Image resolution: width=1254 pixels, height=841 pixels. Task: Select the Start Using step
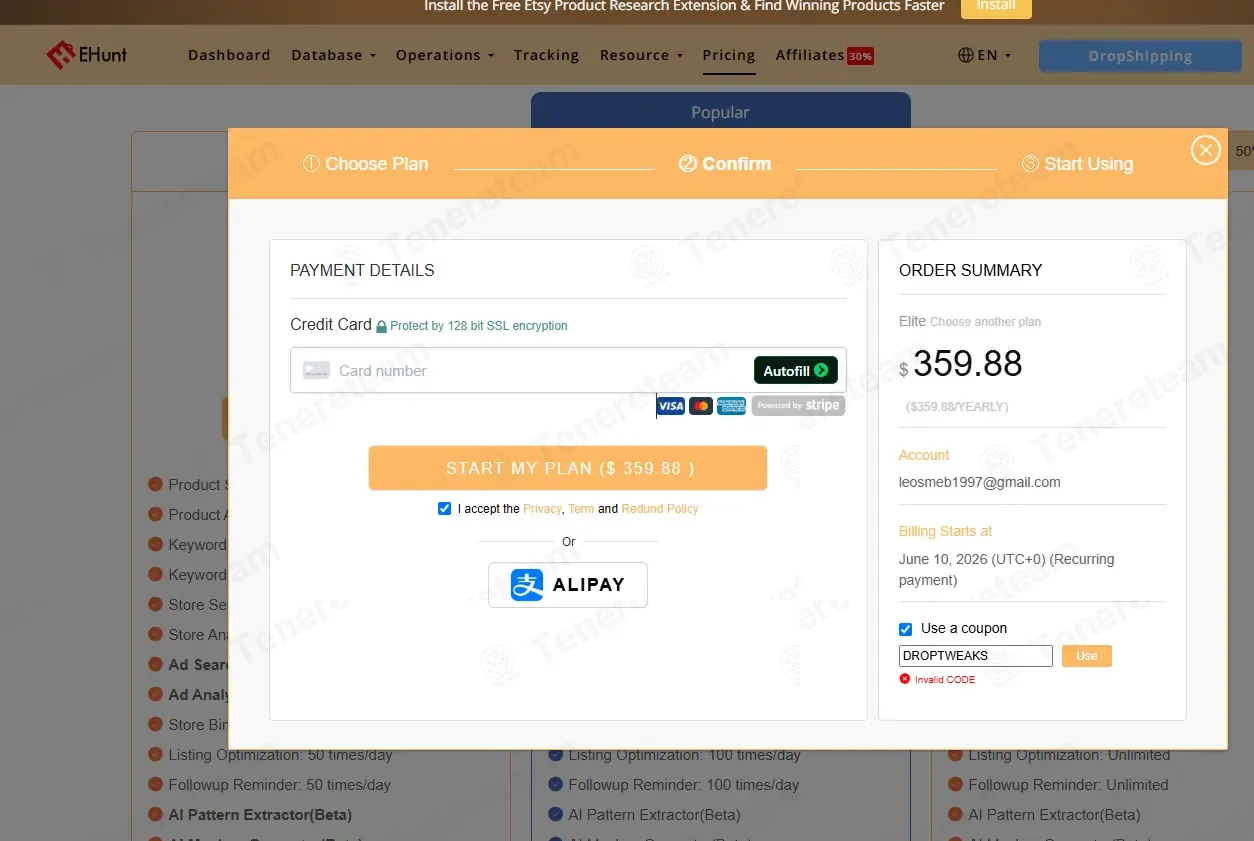pos(1078,164)
